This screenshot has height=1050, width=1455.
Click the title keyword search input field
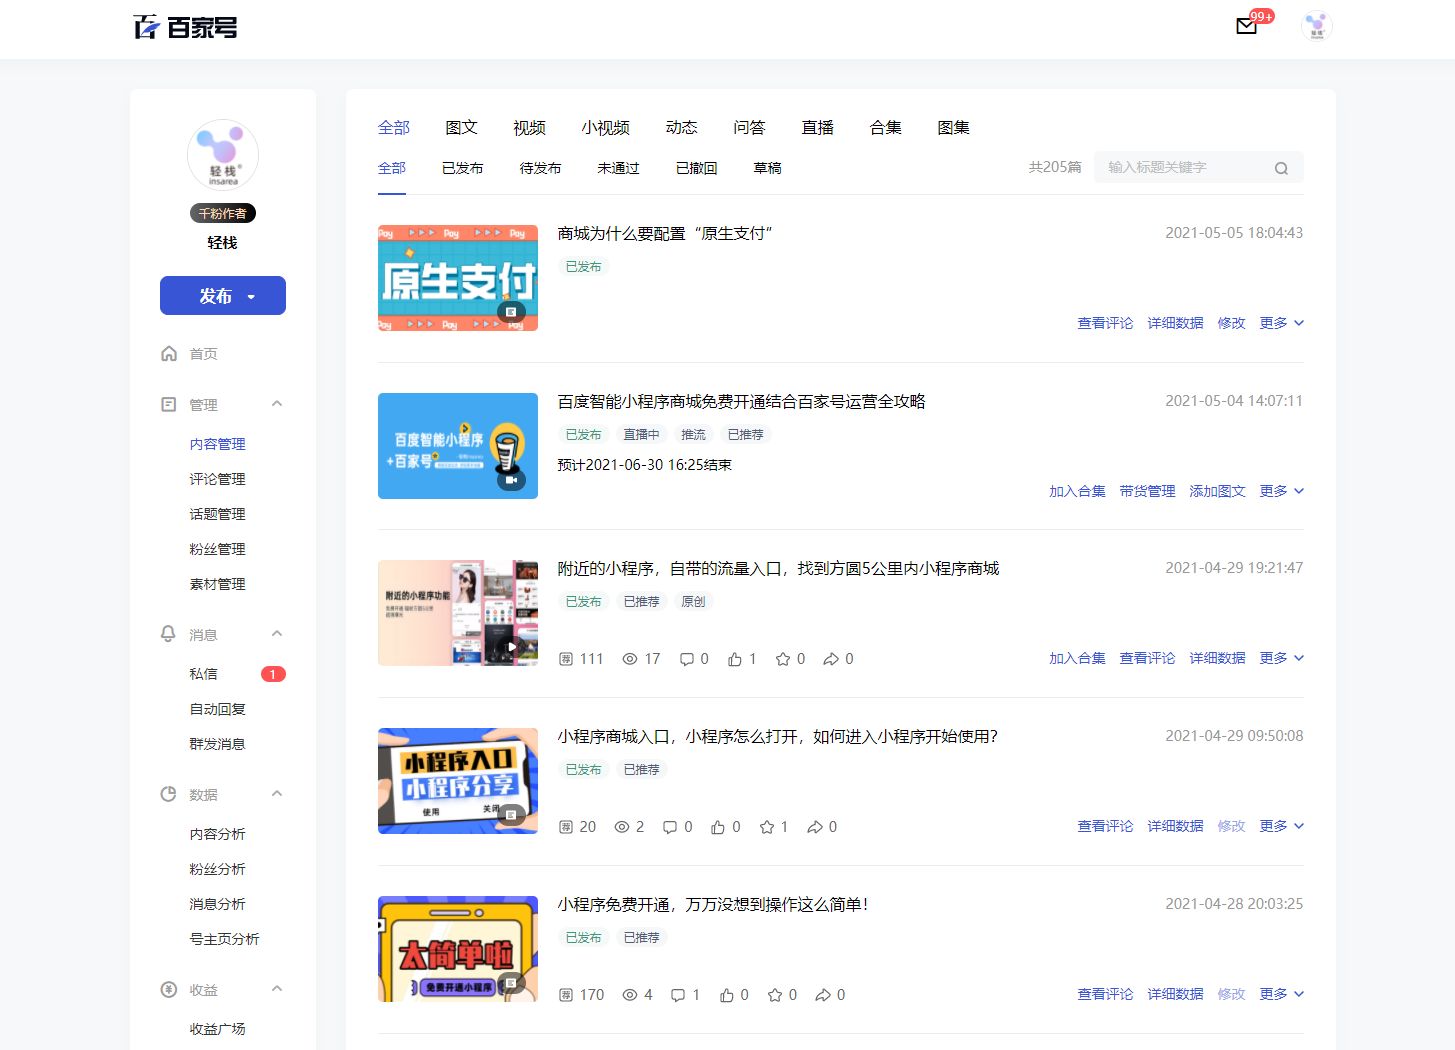pos(1180,167)
